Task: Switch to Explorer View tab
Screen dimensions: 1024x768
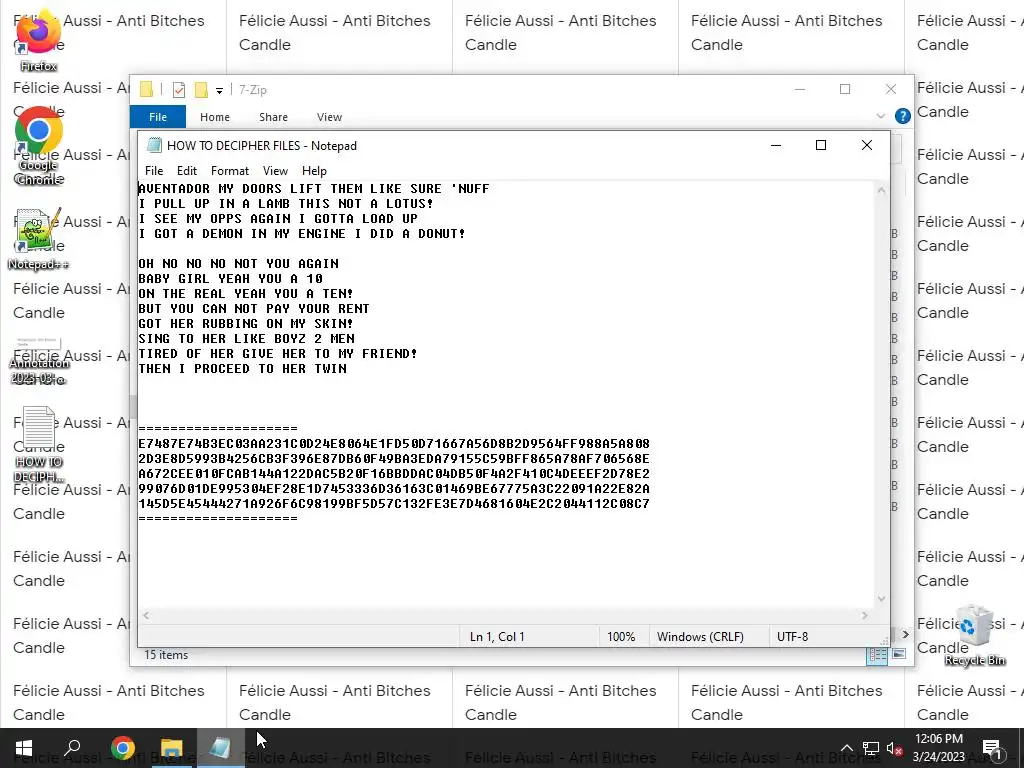Action: click(329, 117)
